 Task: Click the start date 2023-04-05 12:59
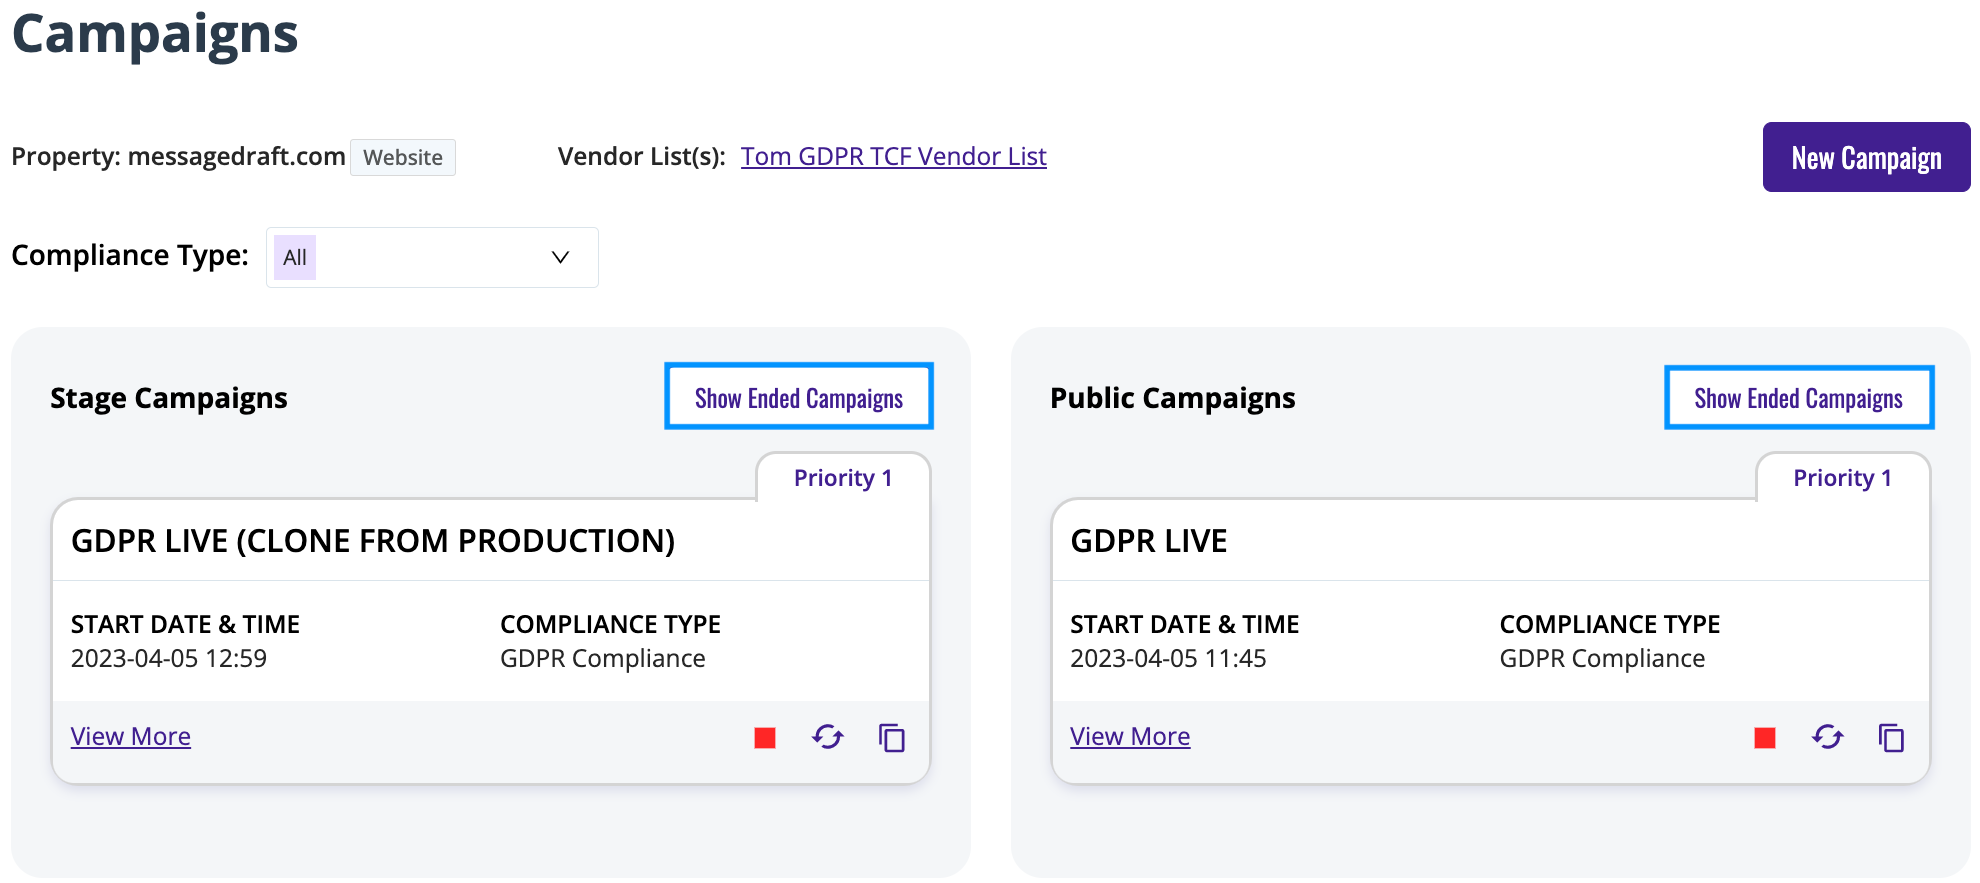click(169, 658)
